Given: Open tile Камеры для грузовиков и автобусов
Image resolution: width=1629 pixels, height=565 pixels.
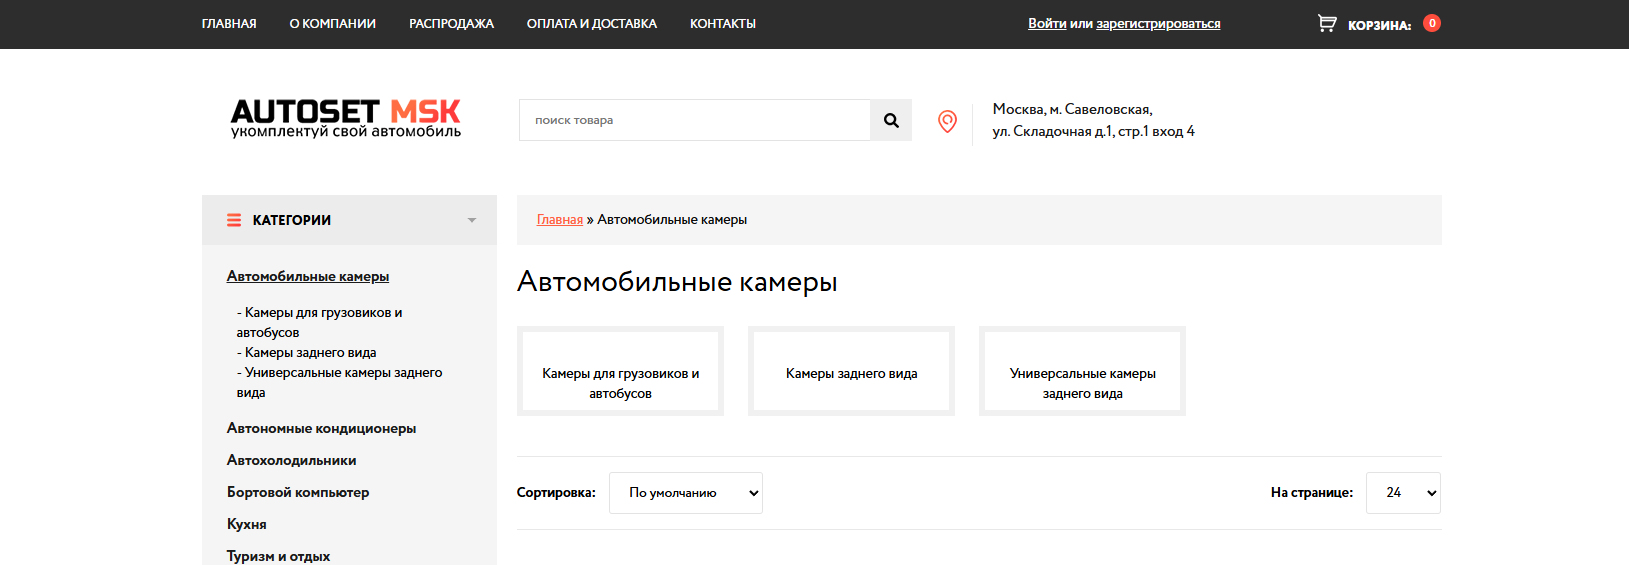Looking at the screenshot, I should click(620, 371).
